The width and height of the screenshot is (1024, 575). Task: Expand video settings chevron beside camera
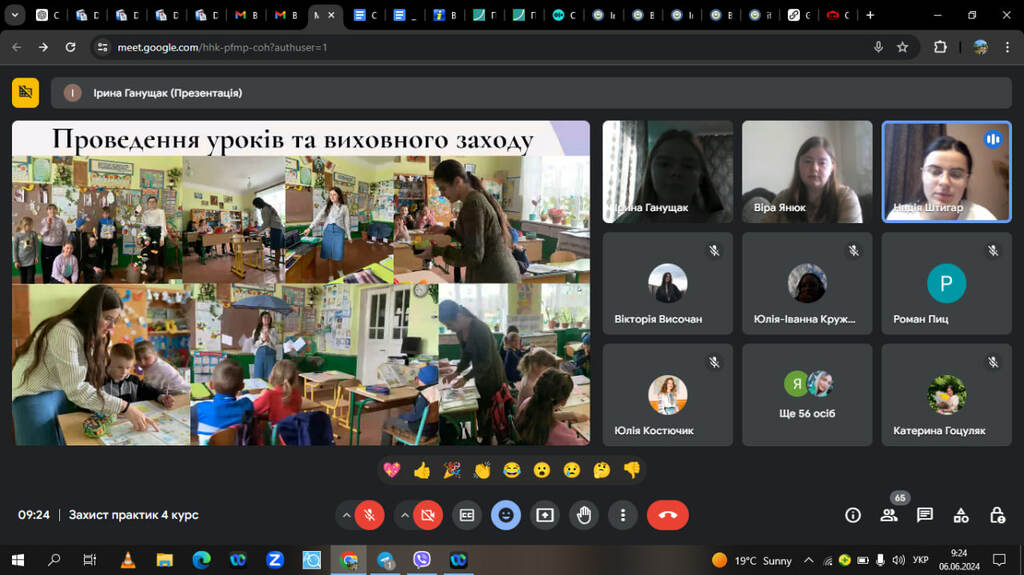point(404,515)
